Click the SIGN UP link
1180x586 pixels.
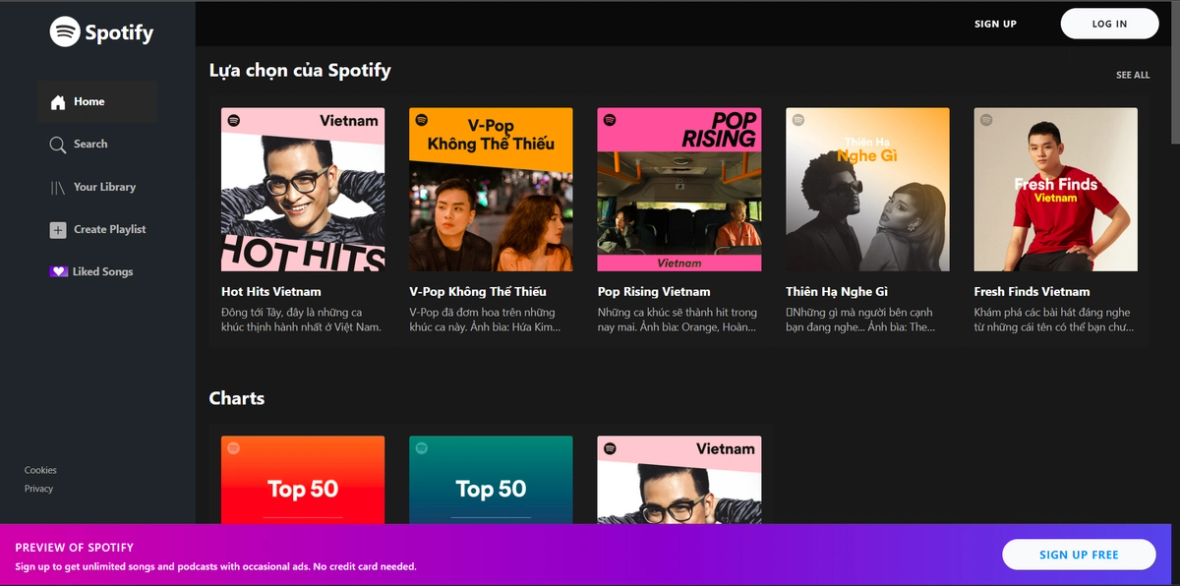click(x=995, y=24)
